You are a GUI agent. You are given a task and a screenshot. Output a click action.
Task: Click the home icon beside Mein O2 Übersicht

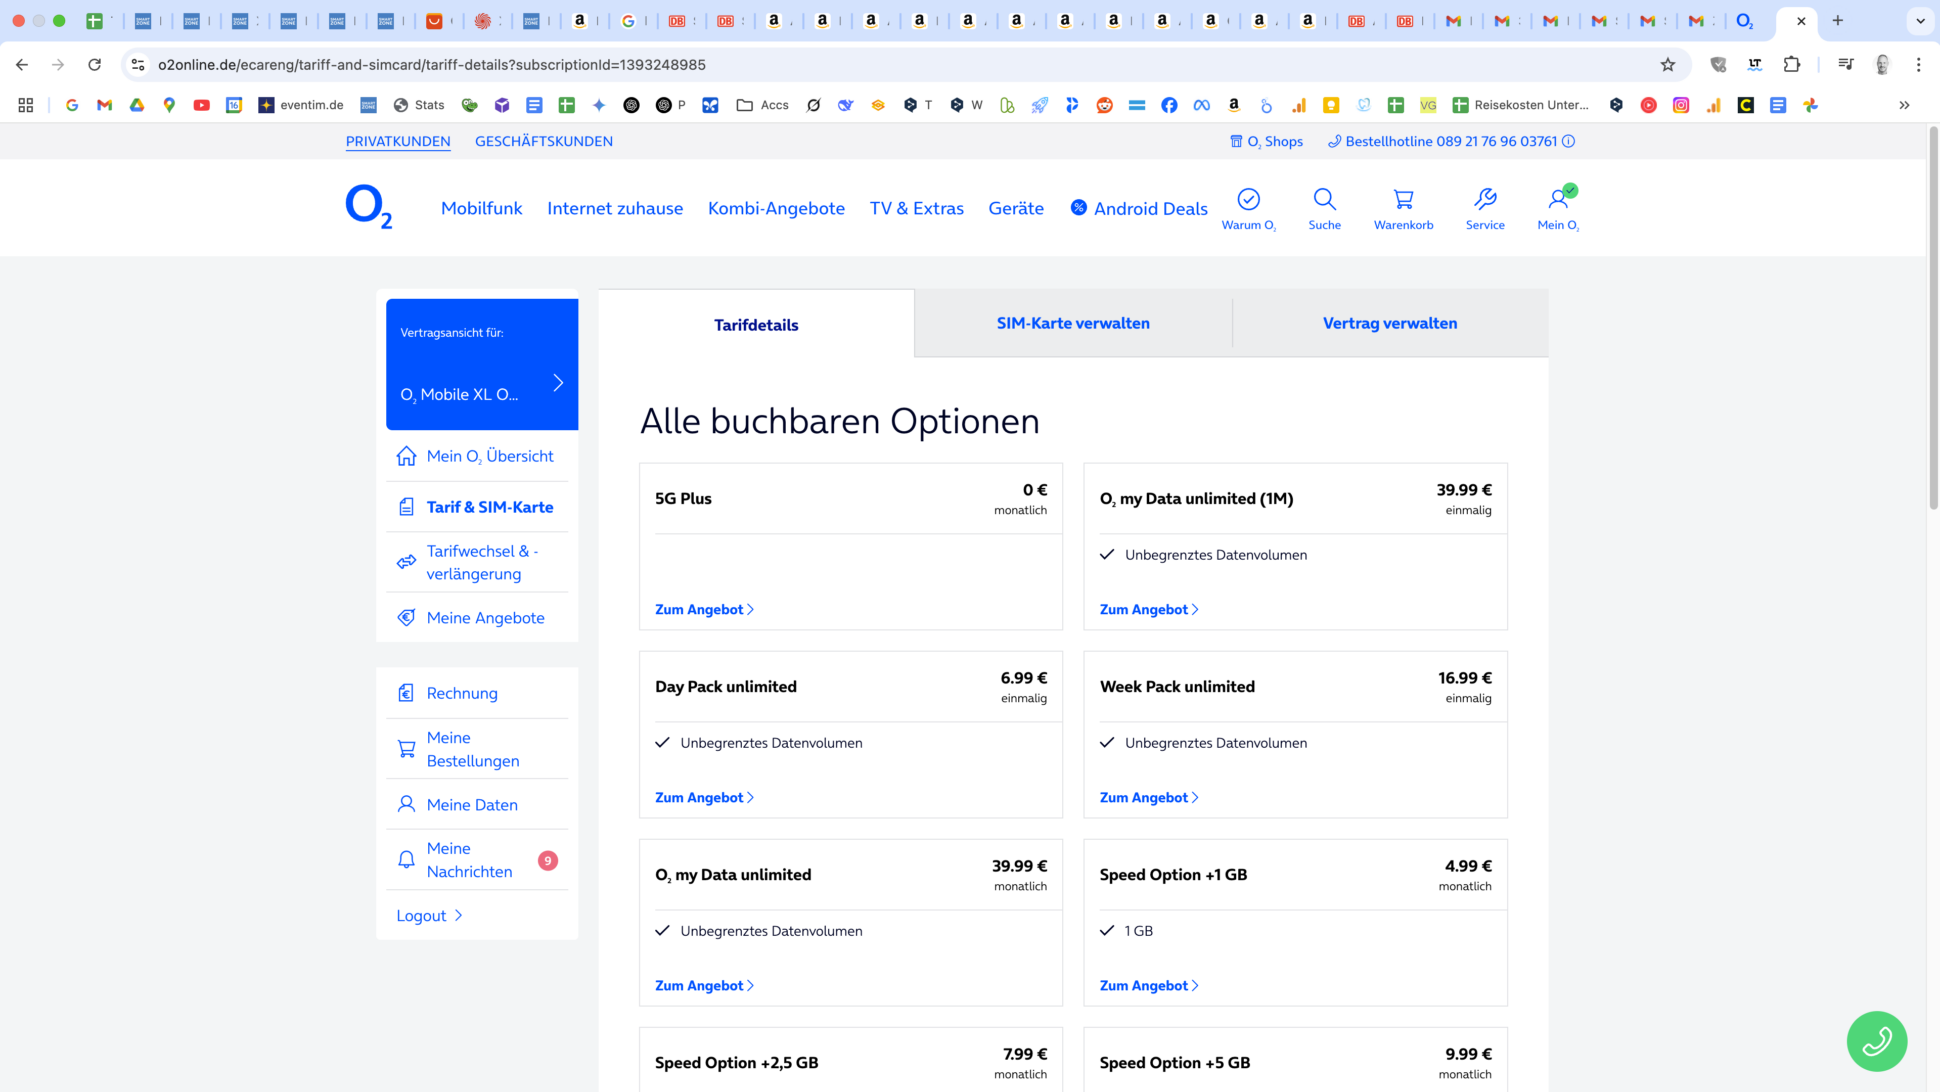point(406,455)
